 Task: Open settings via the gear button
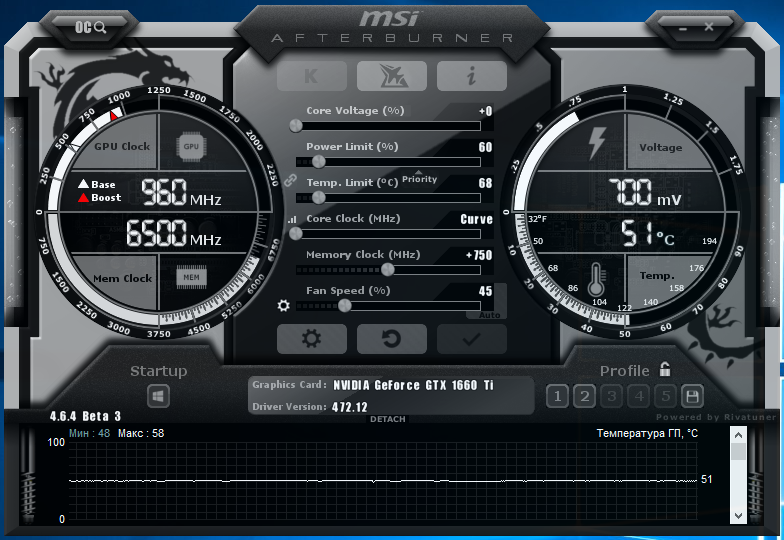312,338
